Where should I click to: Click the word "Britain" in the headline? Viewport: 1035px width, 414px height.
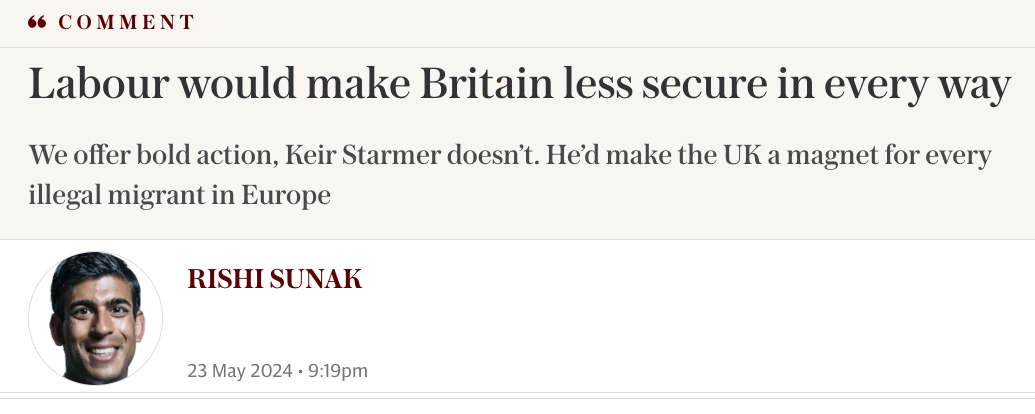485,86
